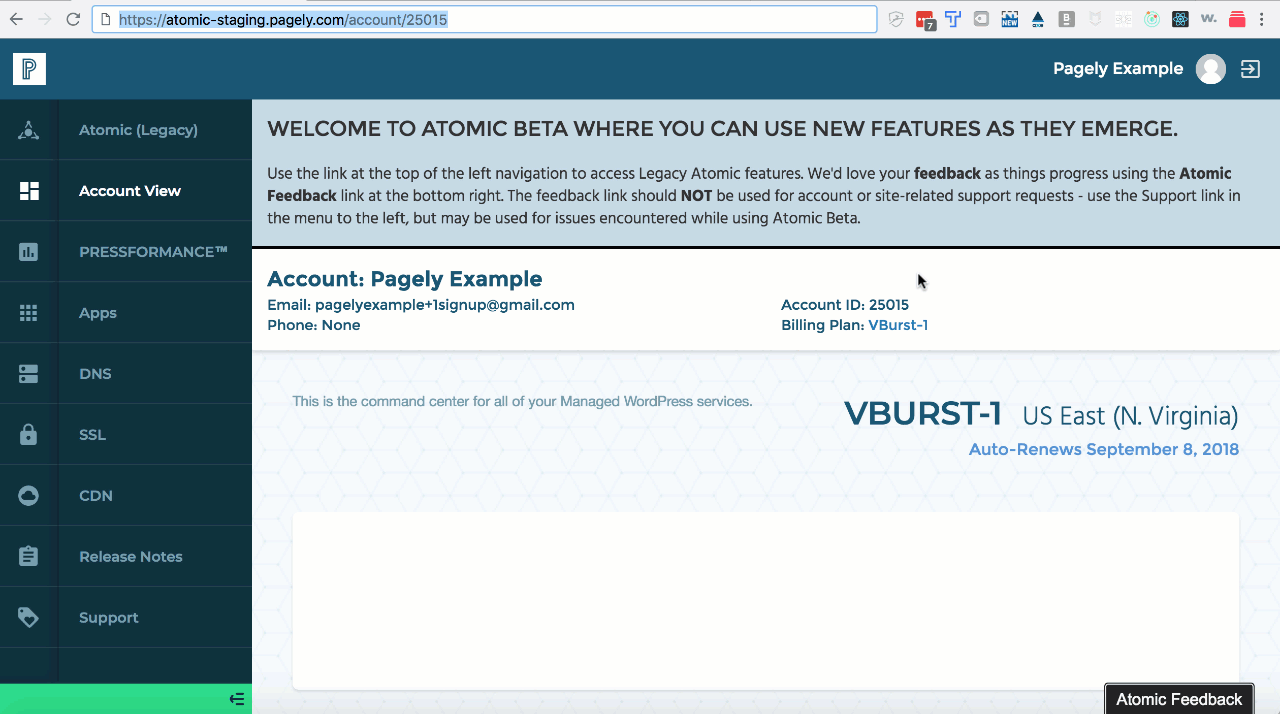Click the CDN cloud icon

coord(29,496)
